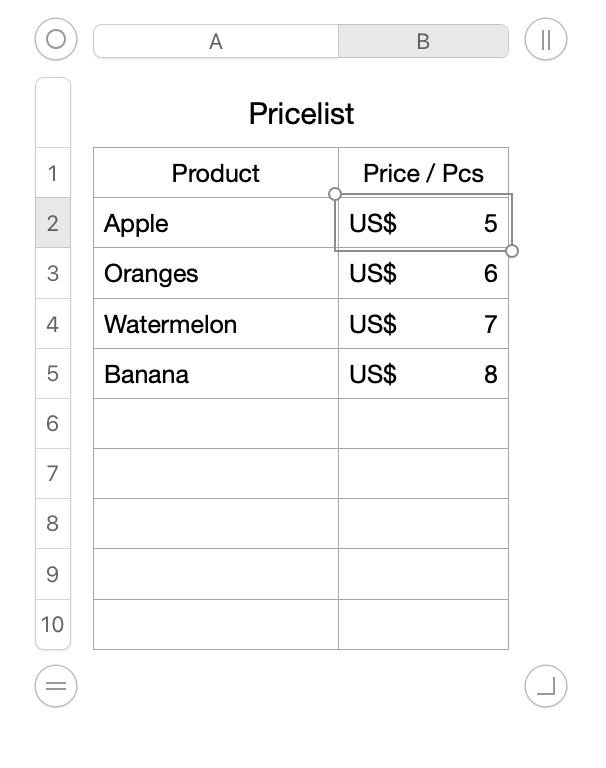The height and width of the screenshot is (768, 606).
Task: Select row 10 header
Action: 53,624
